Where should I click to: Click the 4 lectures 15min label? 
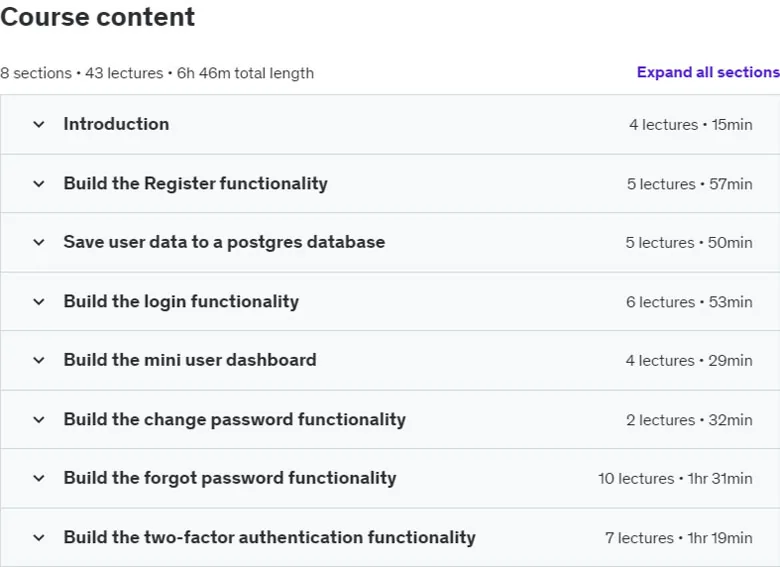(x=690, y=124)
